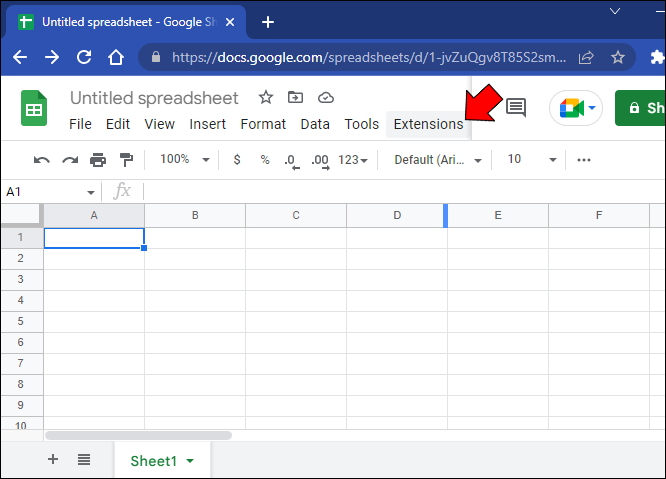Show more toolbar options (three dots)
The width and height of the screenshot is (666, 479).
click(x=584, y=160)
